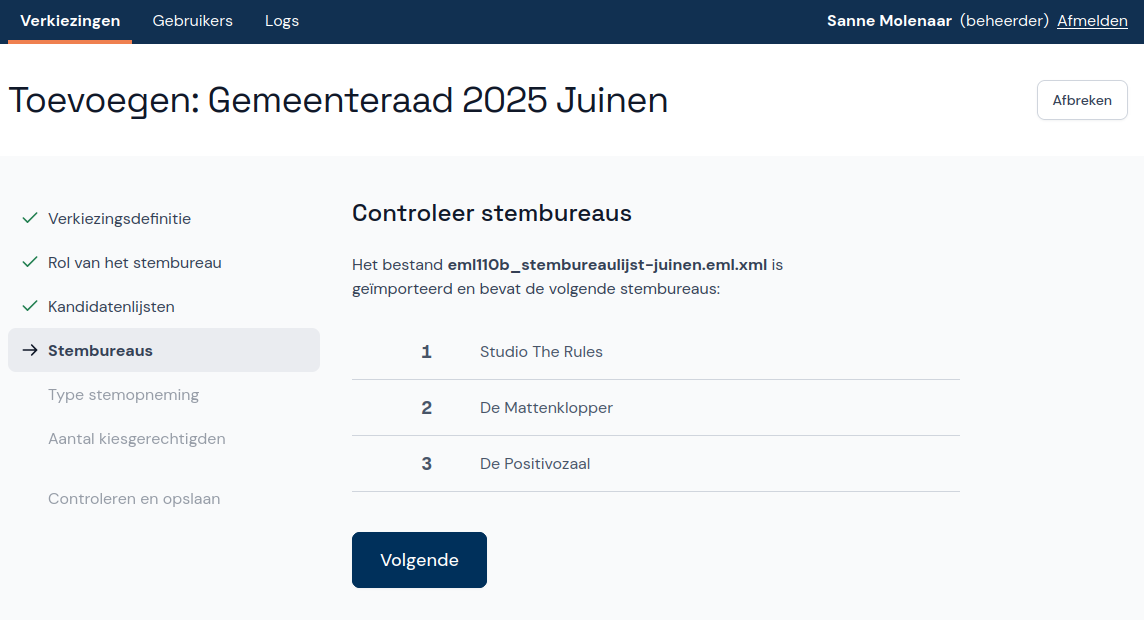Select the Verkiezingsdefinitie step
This screenshot has width=1144, height=620.
(x=119, y=218)
